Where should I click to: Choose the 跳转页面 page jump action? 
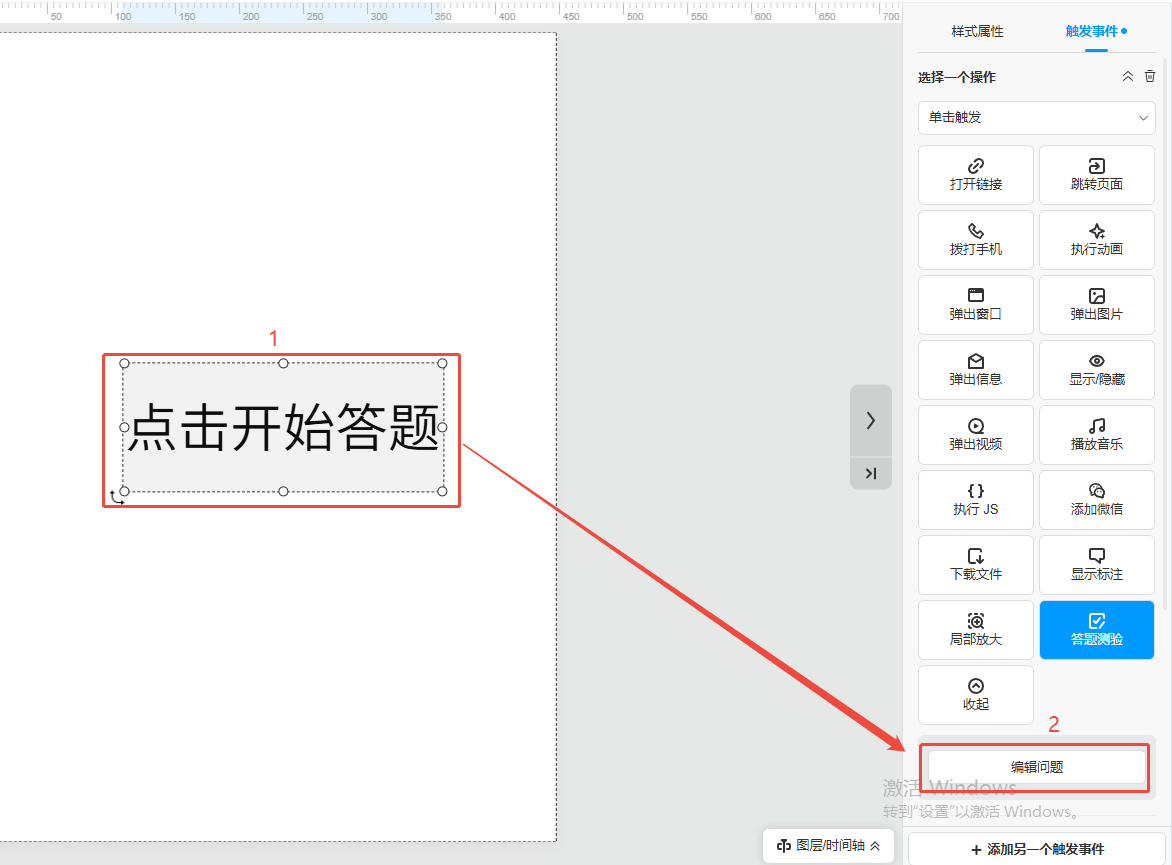pyautogui.click(x=1096, y=174)
